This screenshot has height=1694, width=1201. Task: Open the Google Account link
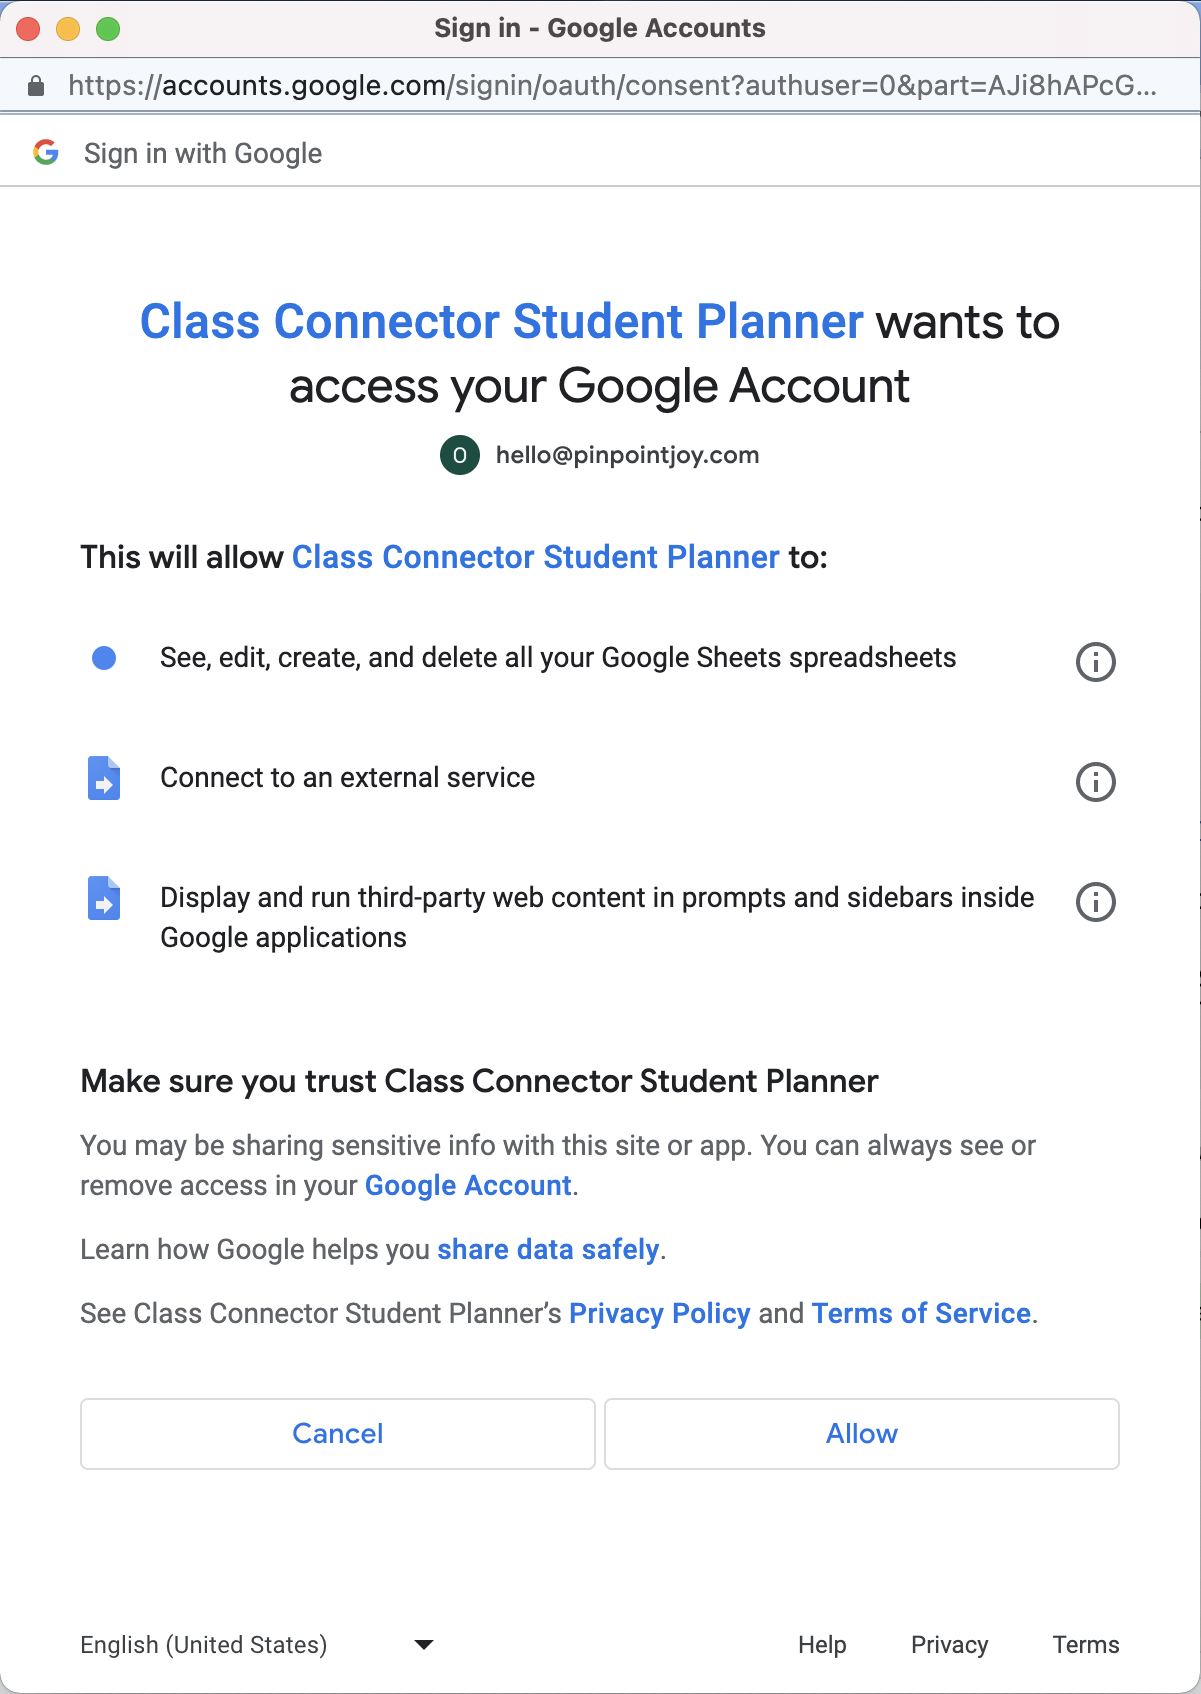(468, 1185)
